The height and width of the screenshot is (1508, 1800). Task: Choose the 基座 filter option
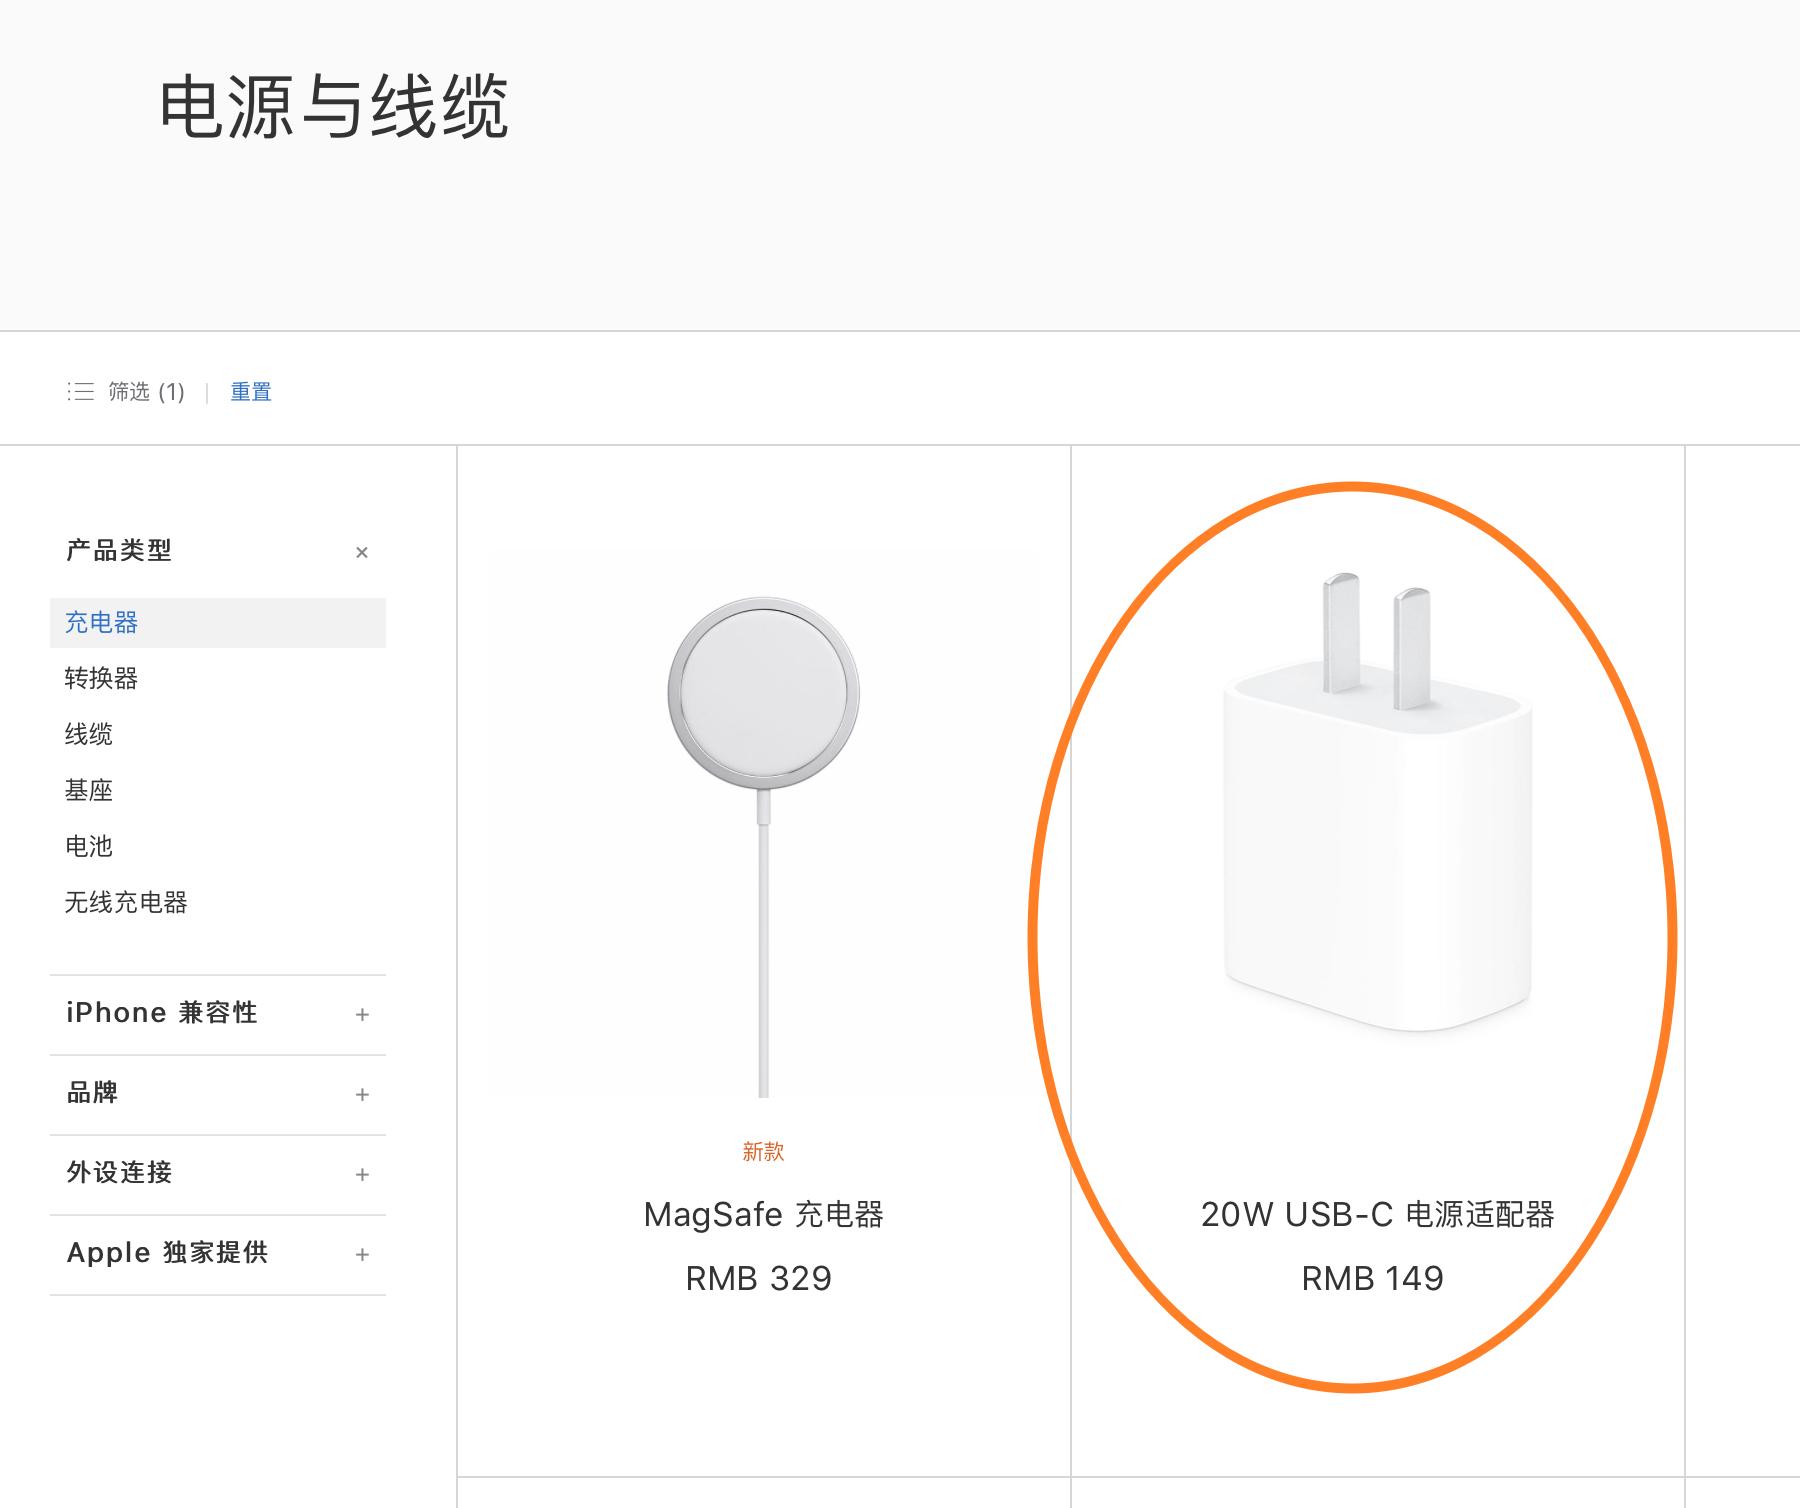point(89,791)
